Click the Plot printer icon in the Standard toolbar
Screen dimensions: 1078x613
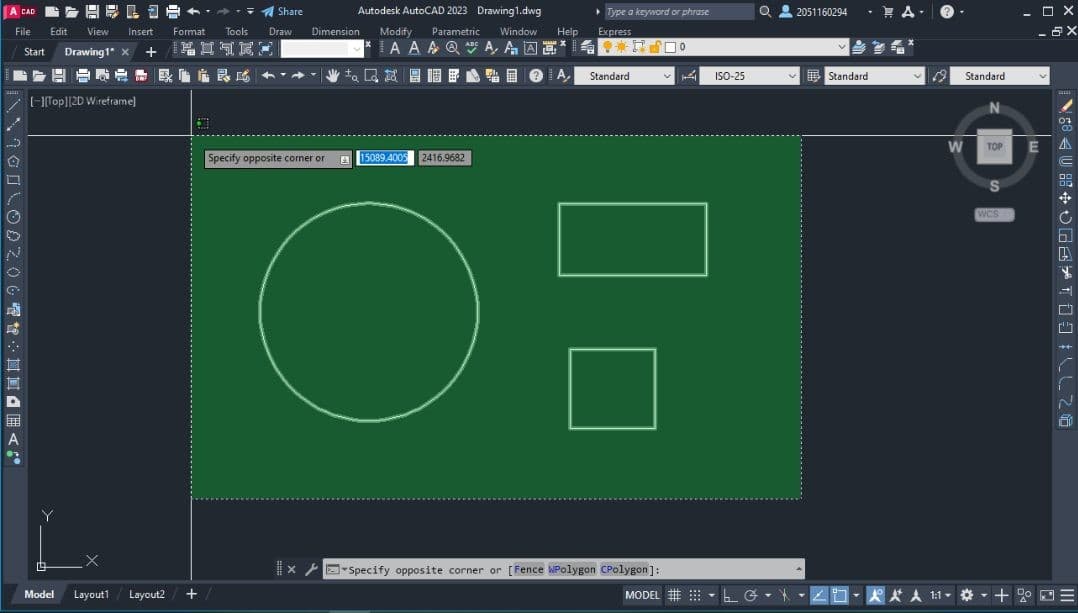pos(82,76)
